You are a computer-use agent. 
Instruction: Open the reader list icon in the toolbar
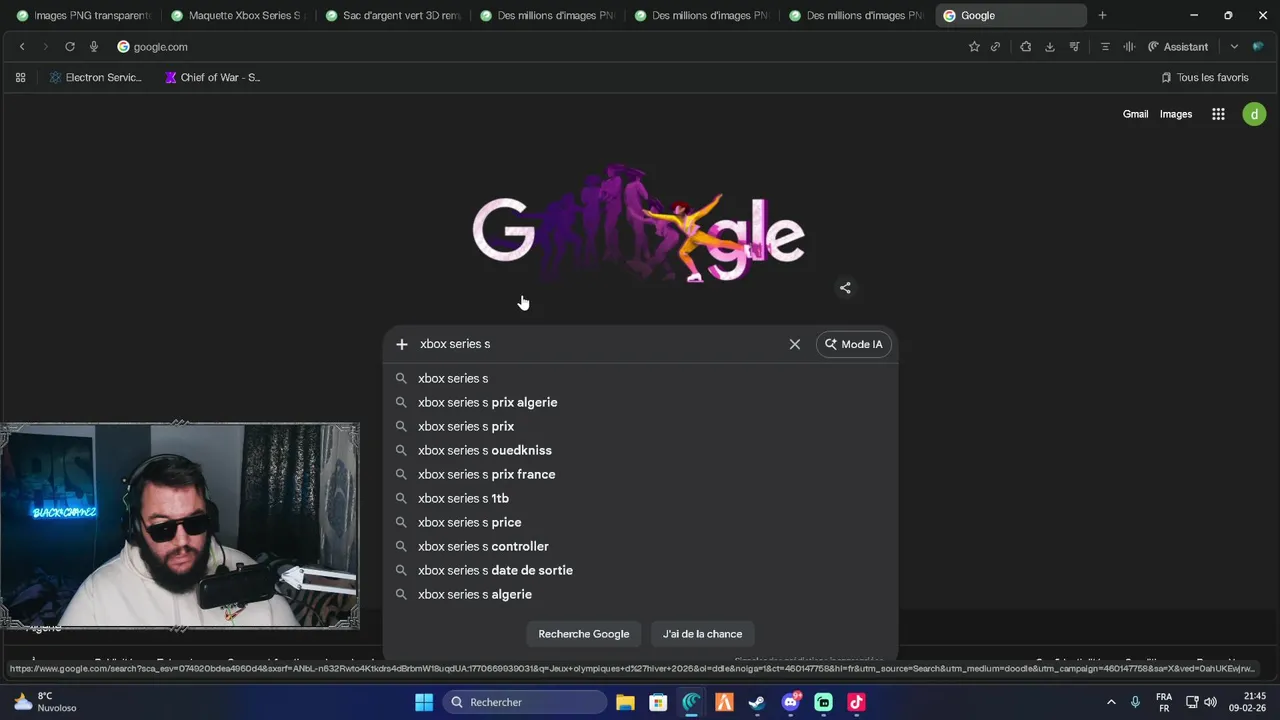1105,47
